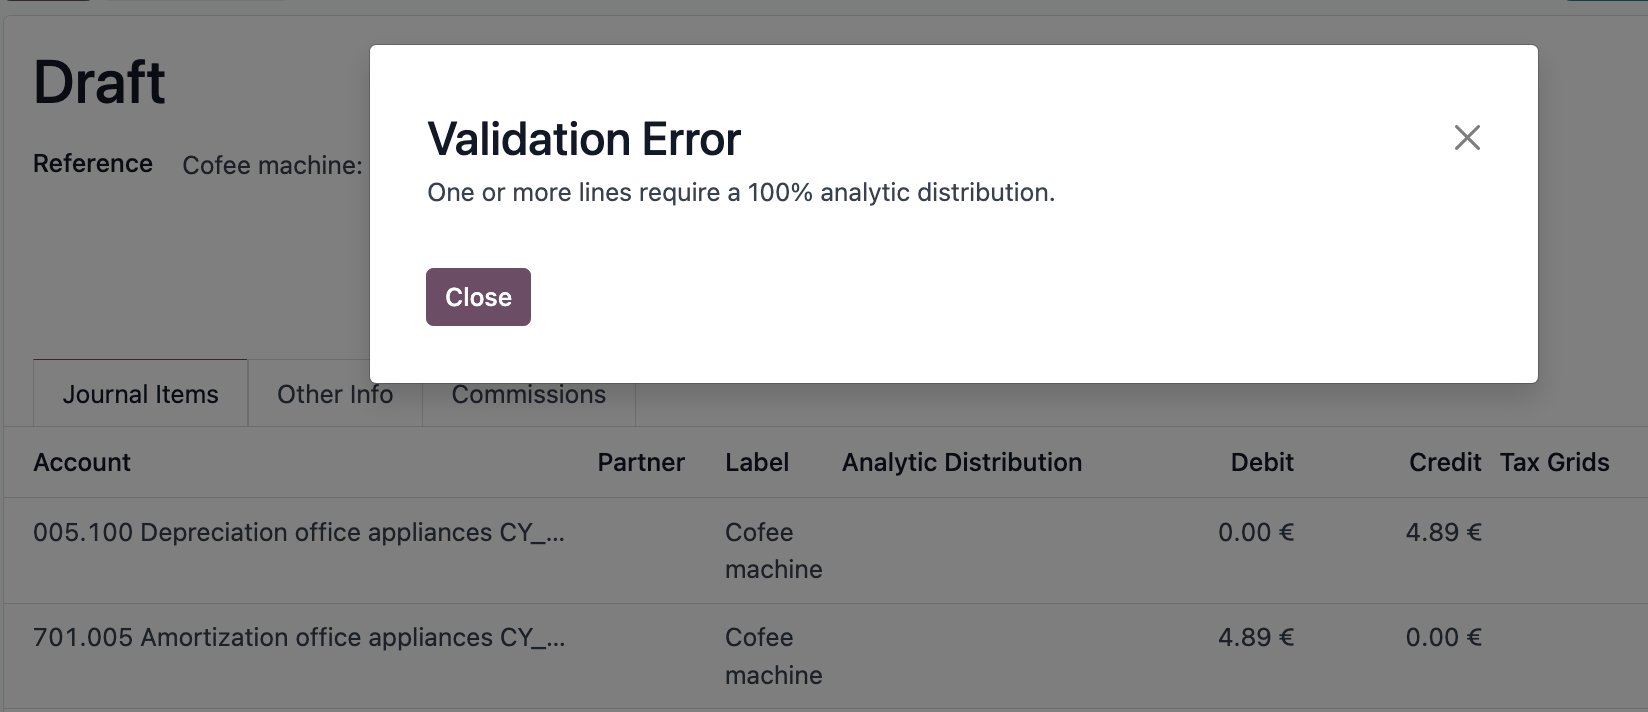Click the Close button in the dialog
1648x712 pixels.
(x=478, y=297)
